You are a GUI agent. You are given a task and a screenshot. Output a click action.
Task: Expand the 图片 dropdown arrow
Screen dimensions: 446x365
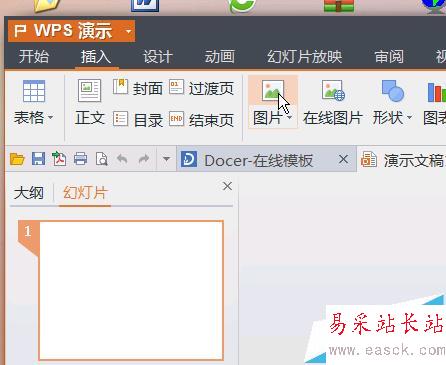pos(289,118)
